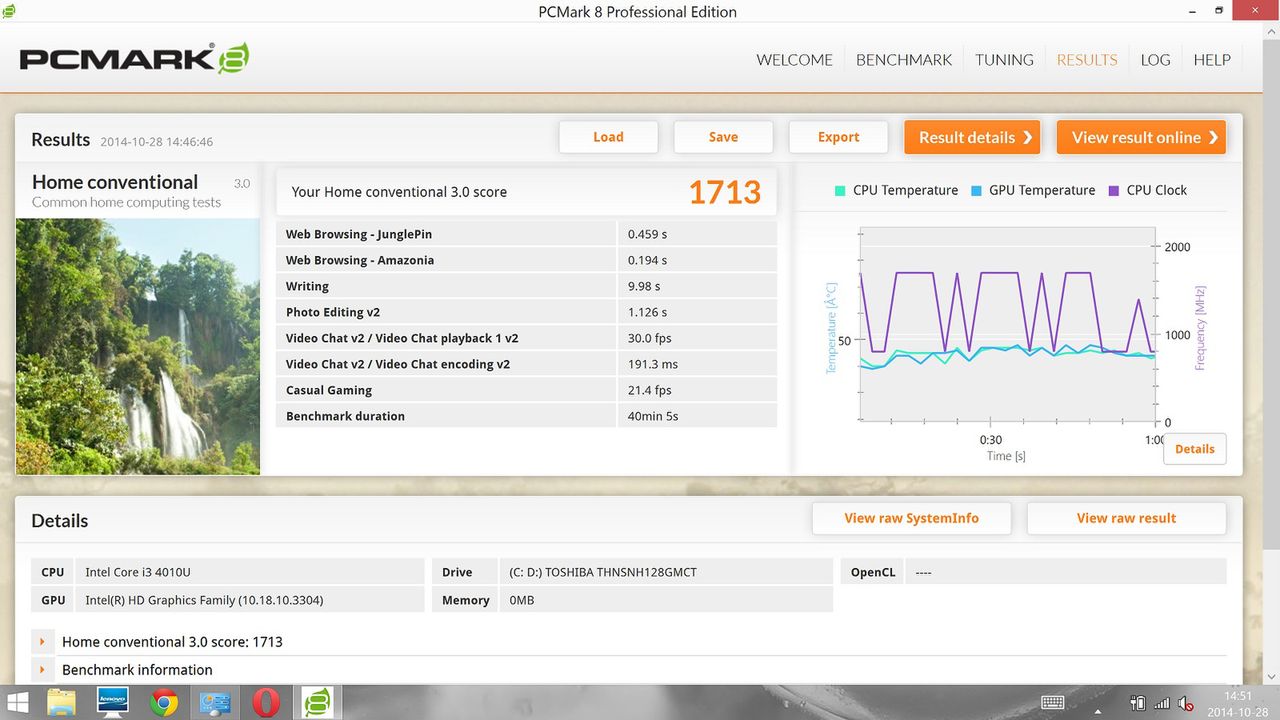Launch the Lenovo taskbar icon
Screen dimensions: 1280x720
pyautogui.click(x=112, y=702)
